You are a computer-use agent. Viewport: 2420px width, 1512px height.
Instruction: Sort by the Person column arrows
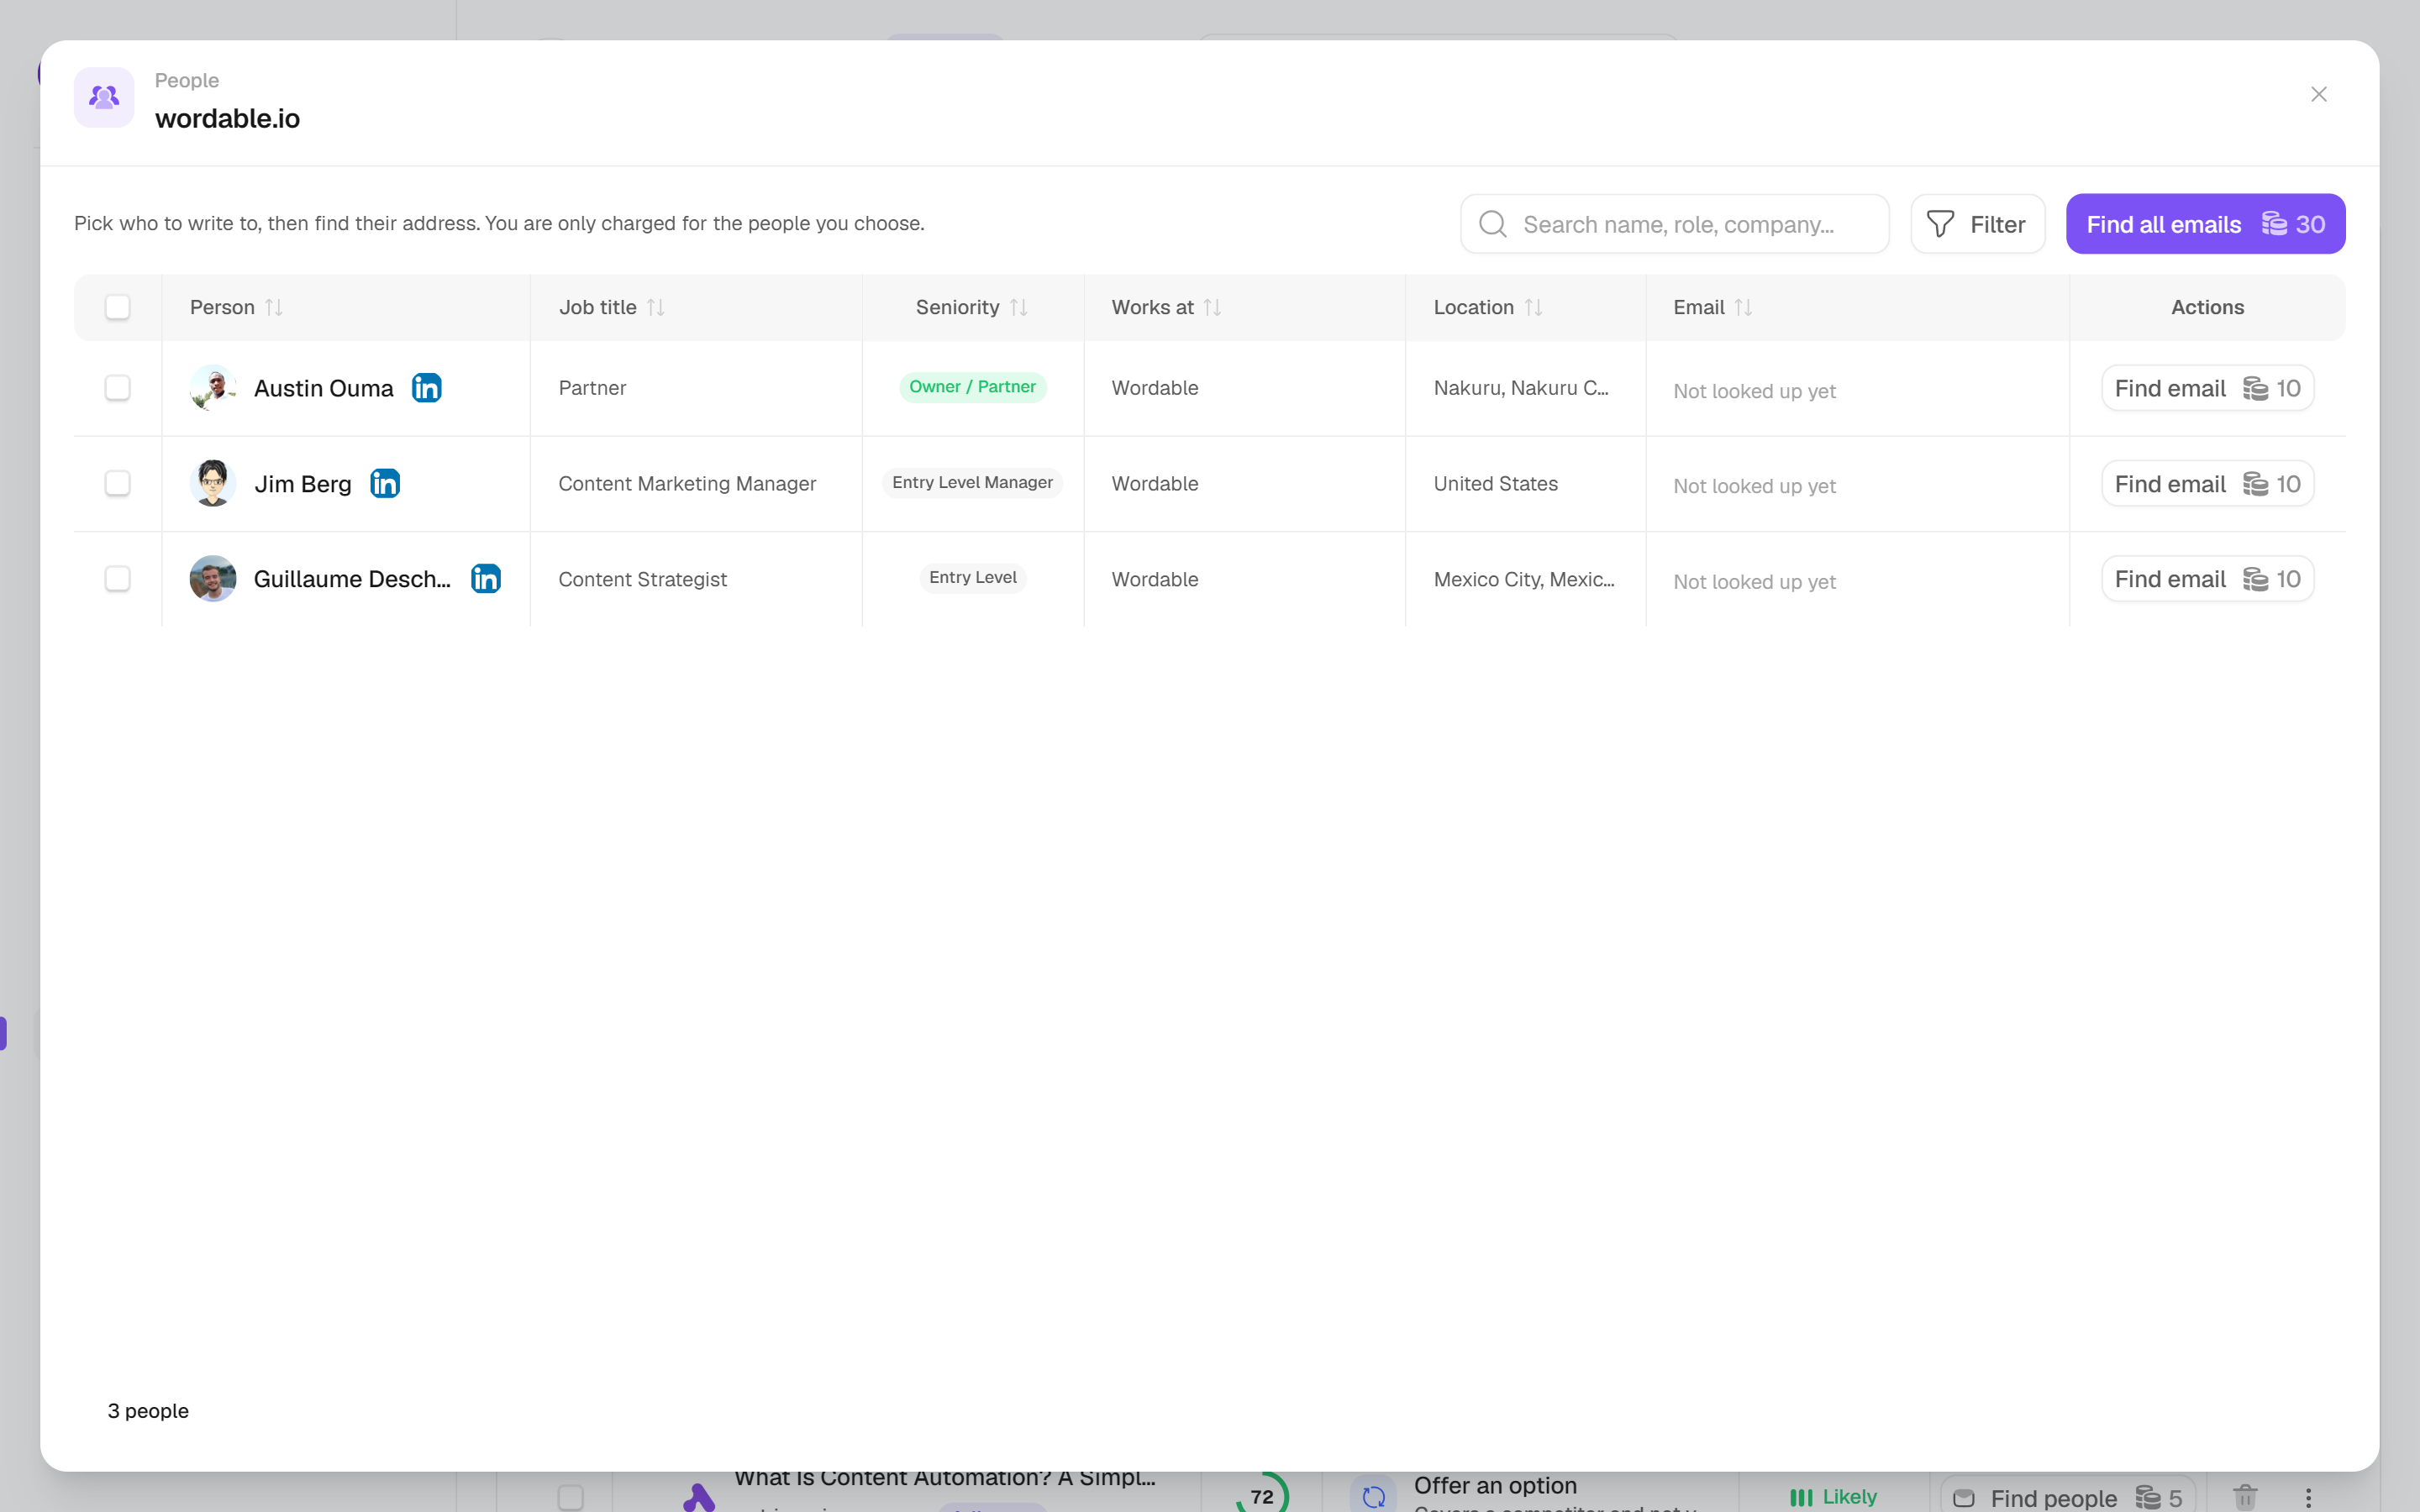click(274, 307)
